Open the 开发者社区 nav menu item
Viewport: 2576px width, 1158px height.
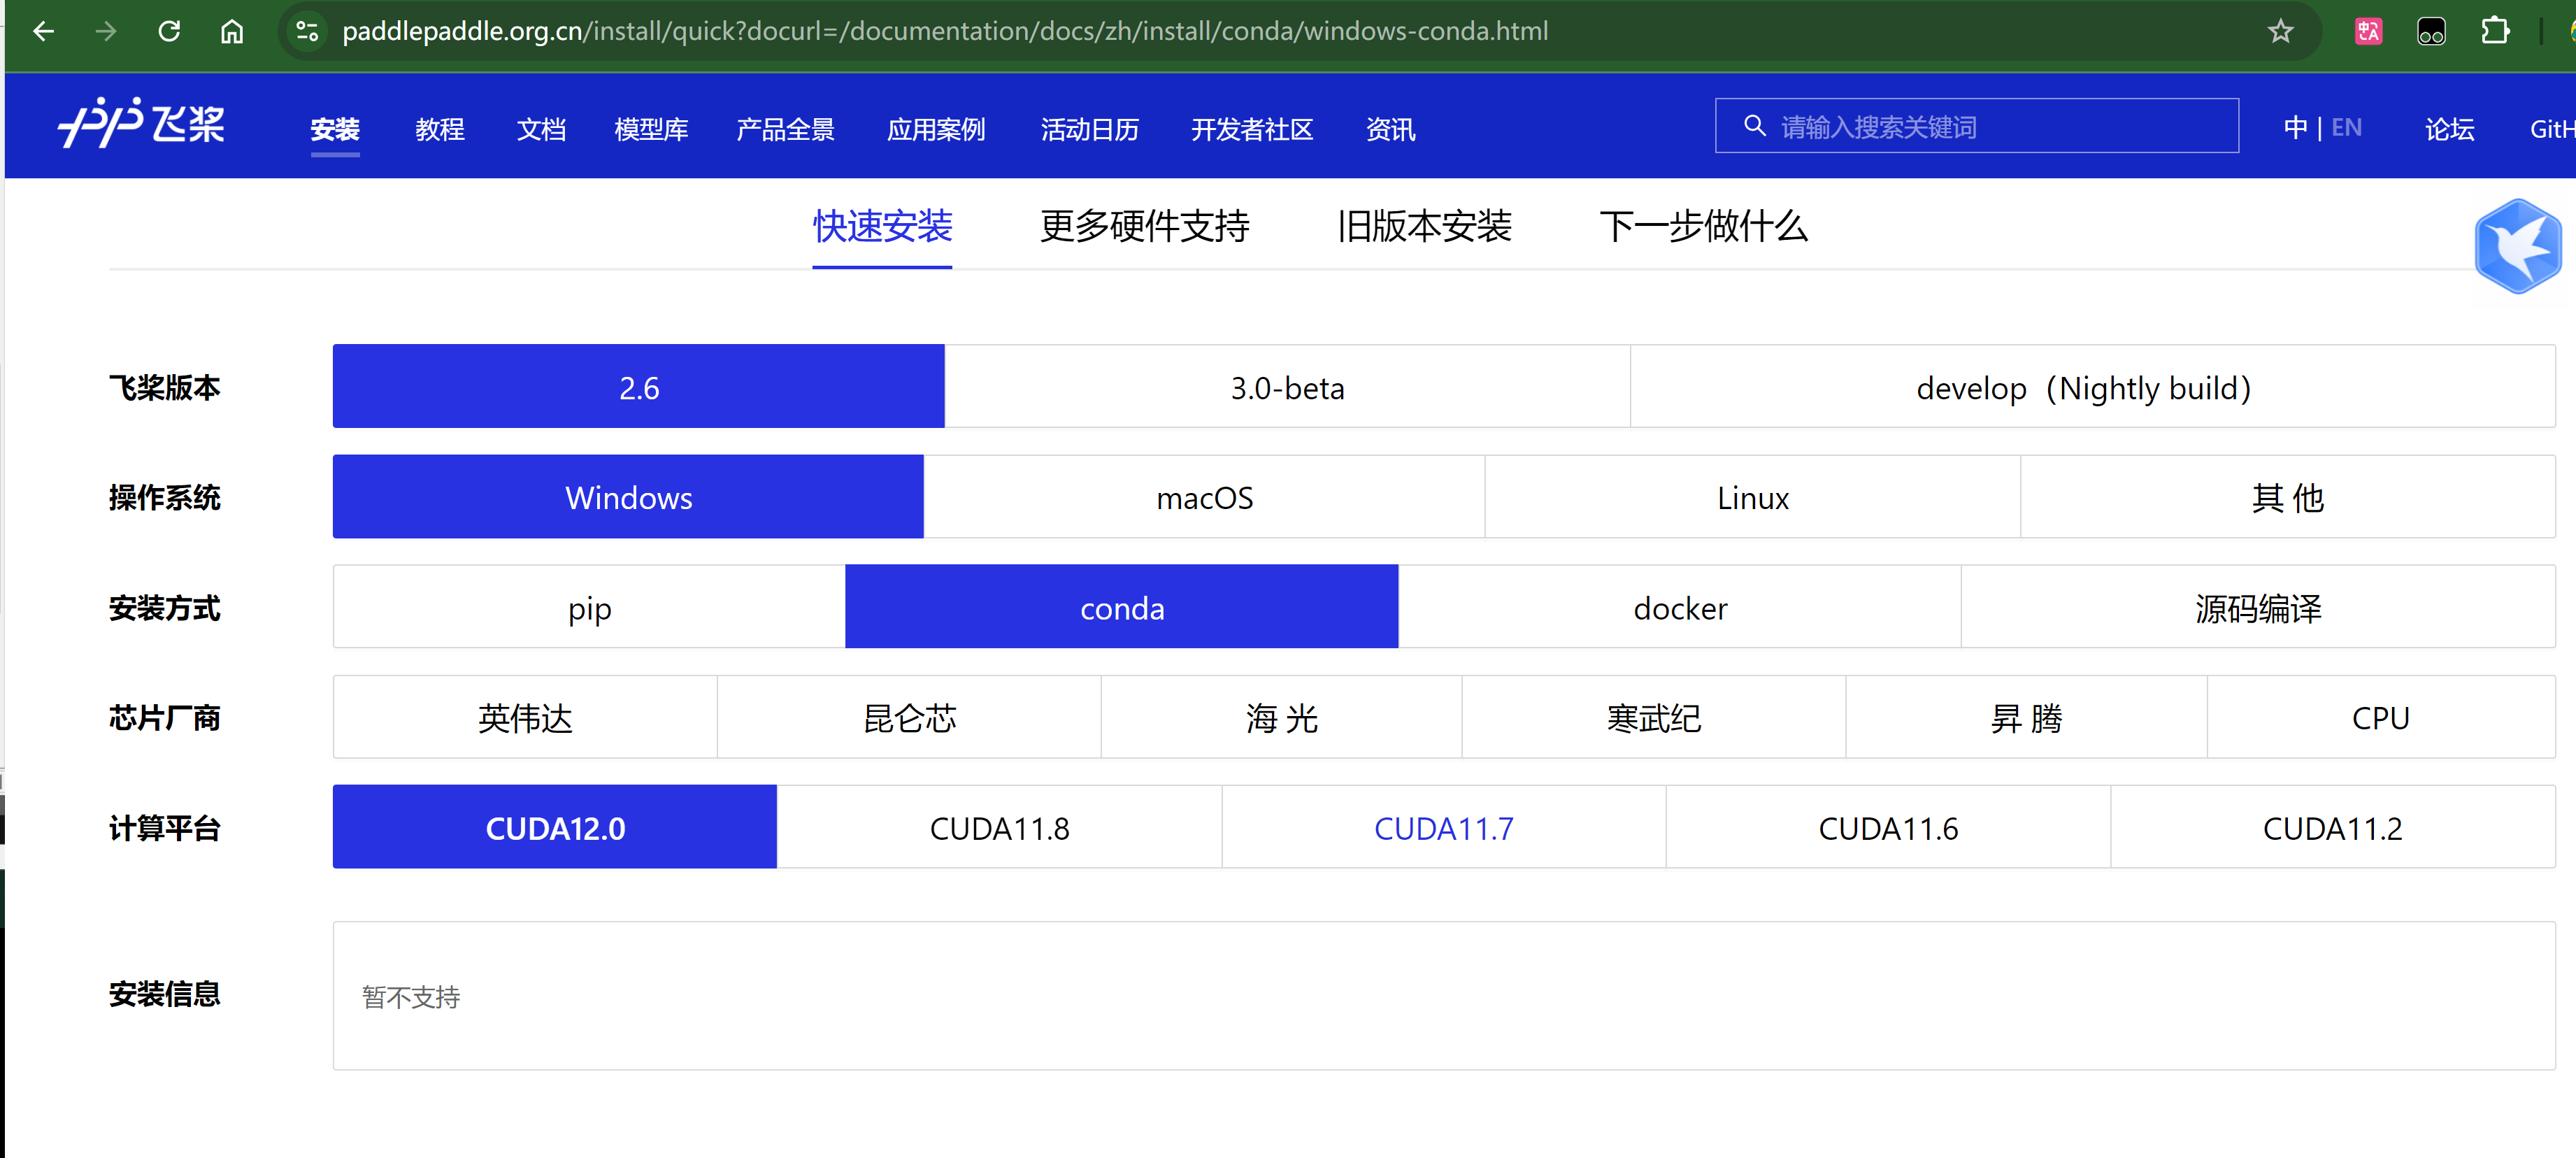(x=1252, y=129)
